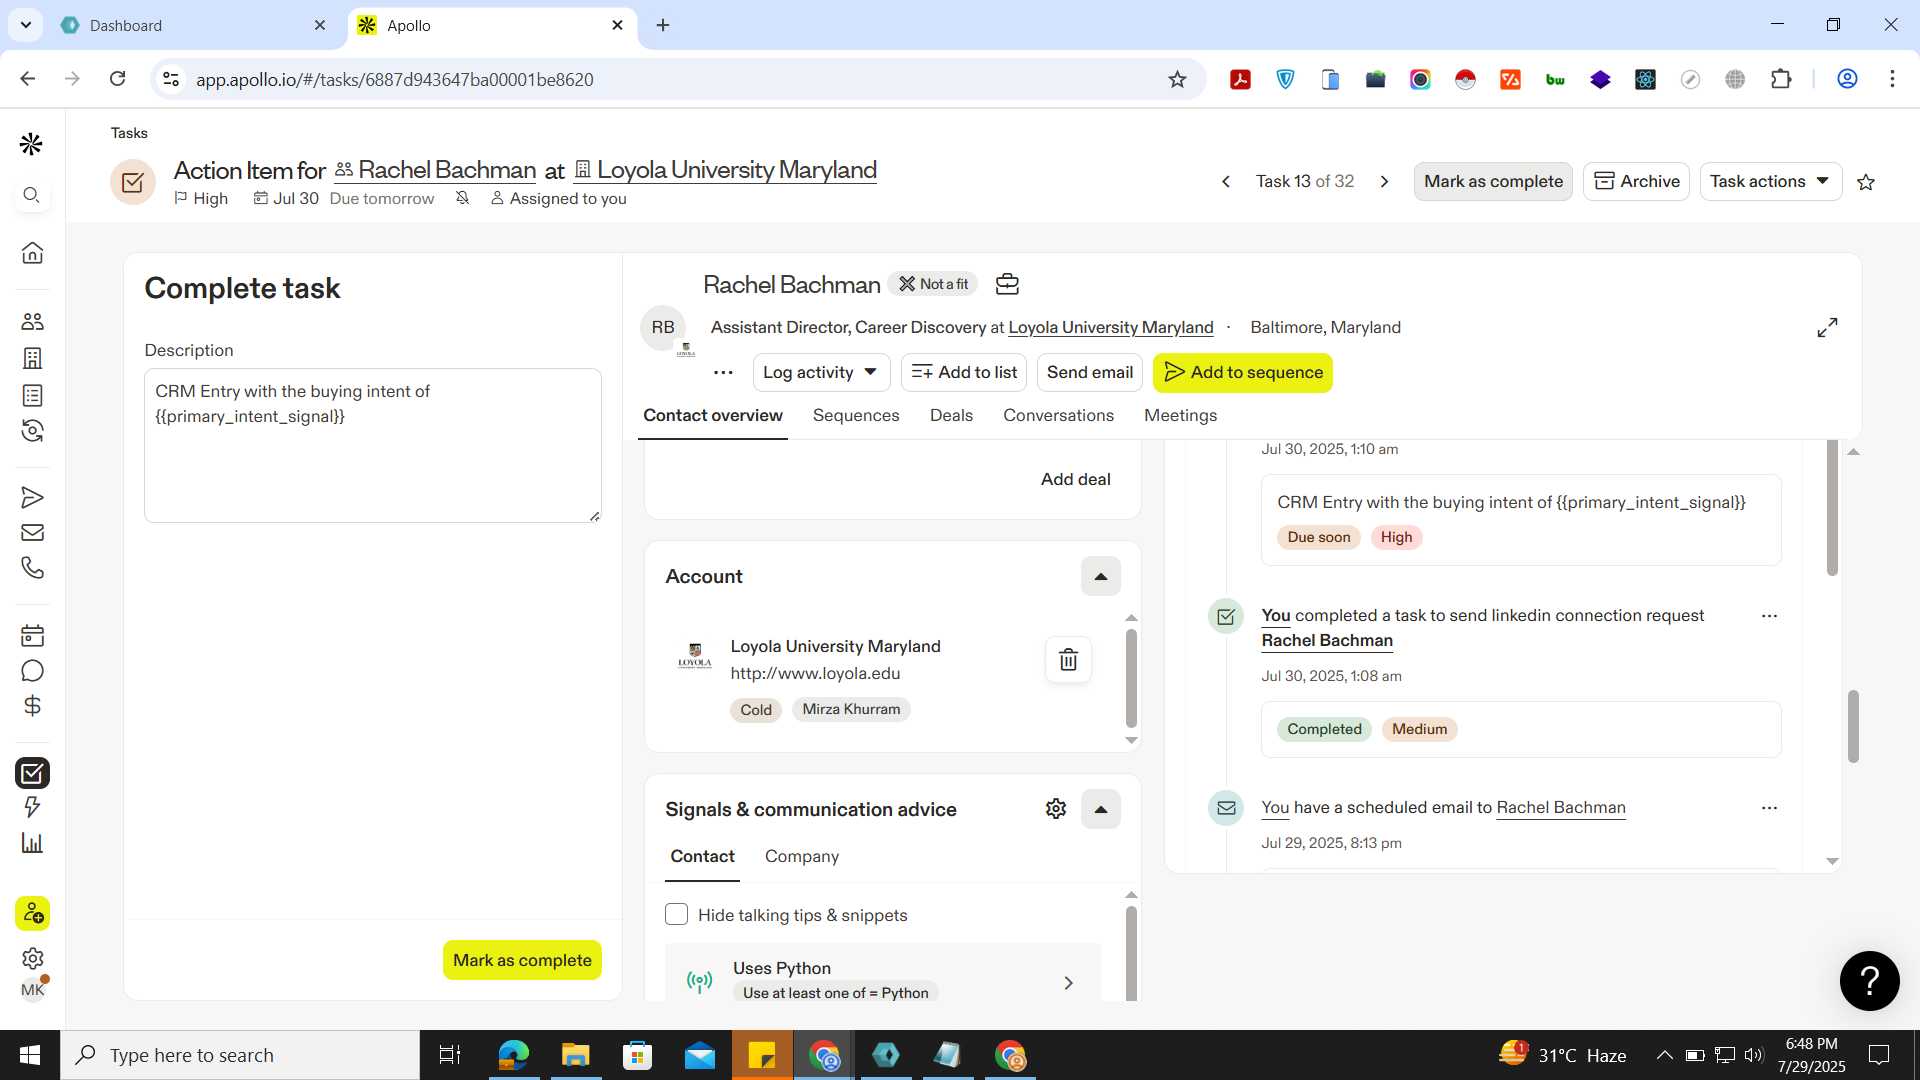Toggle the reminder bell icon under the title
Screen dimensions: 1920x1080
tap(462, 199)
